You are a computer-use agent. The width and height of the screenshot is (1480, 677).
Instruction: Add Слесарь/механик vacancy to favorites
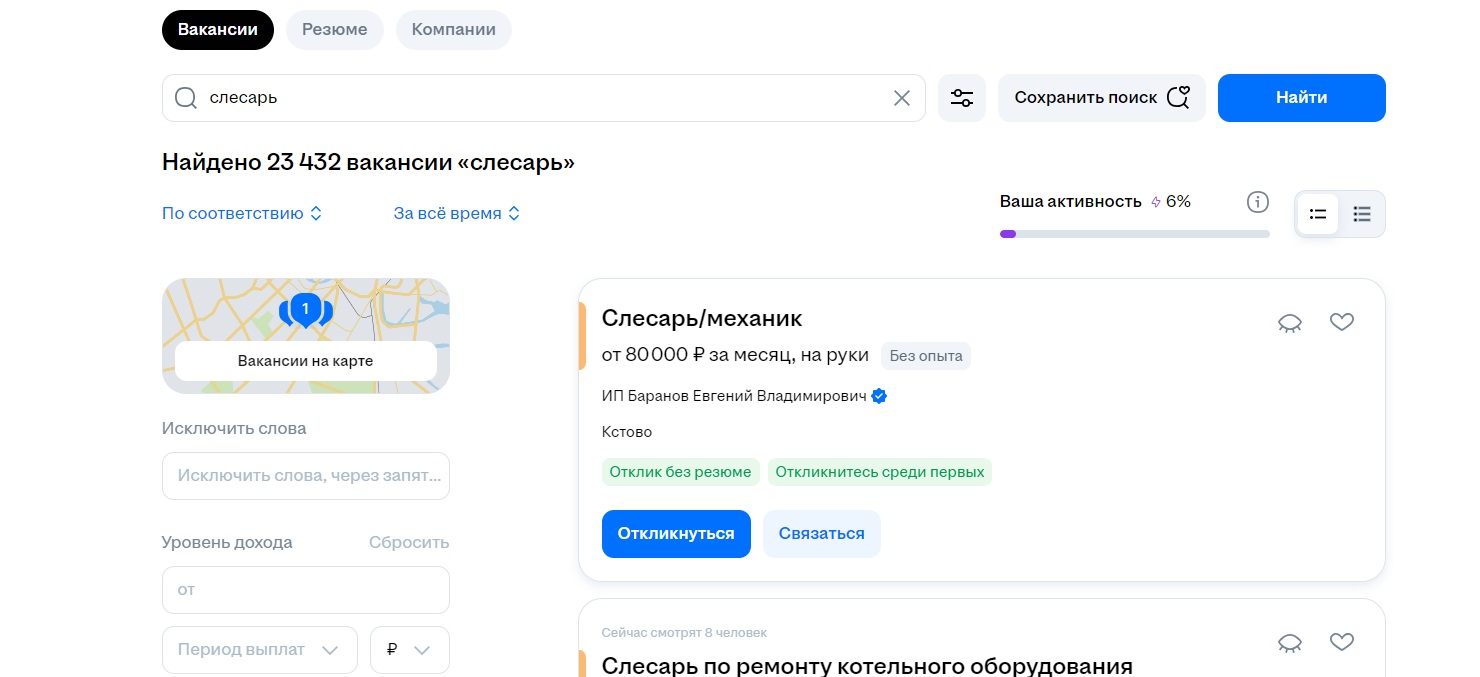[1341, 322]
